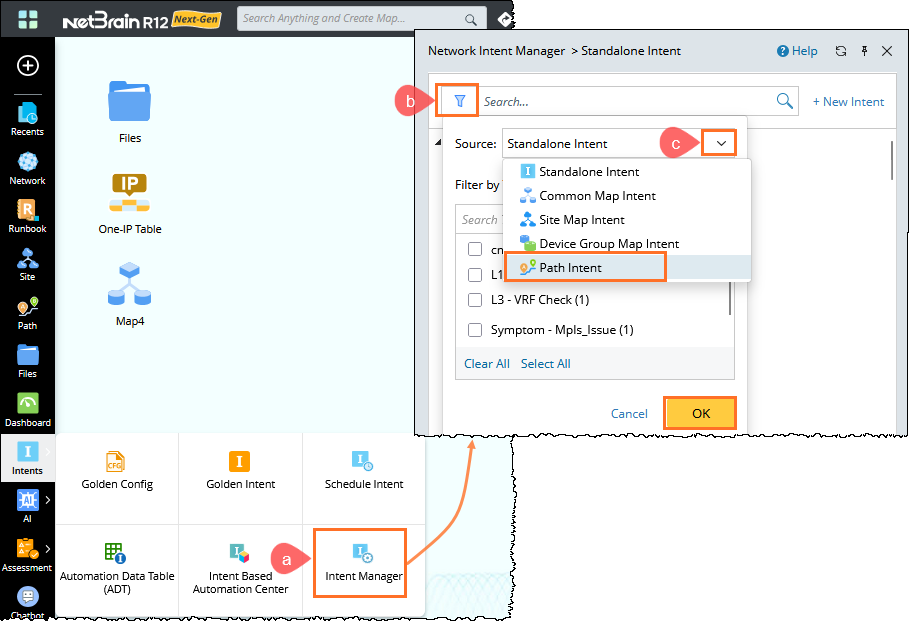Pin the Network Intent Manager pane
Viewport: 909px width, 623px height.
click(x=864, y=51)
